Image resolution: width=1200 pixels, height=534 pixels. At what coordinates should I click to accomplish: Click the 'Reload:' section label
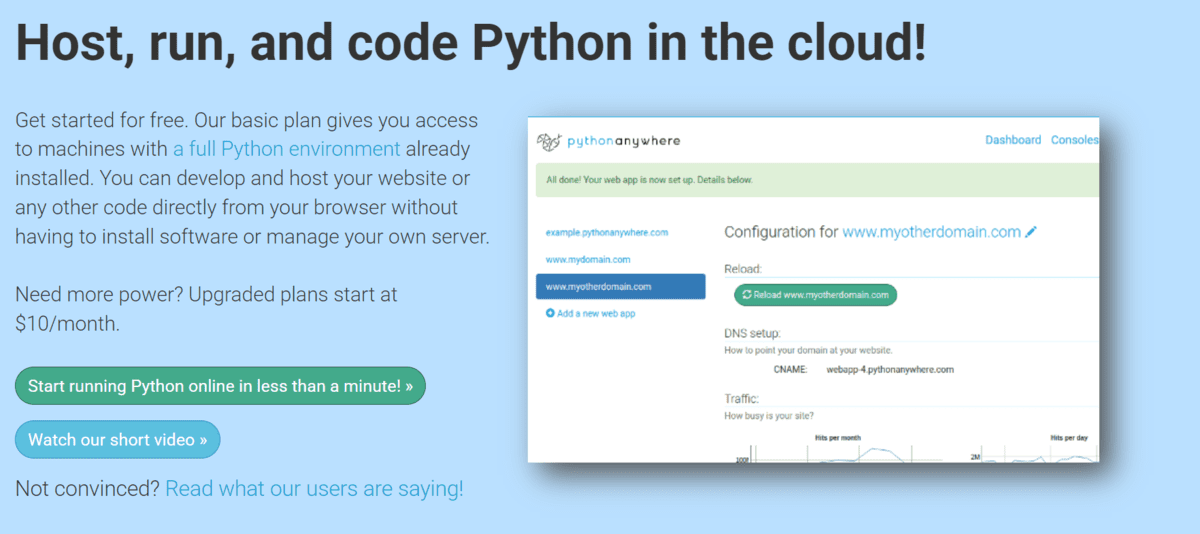coord(743,269)
